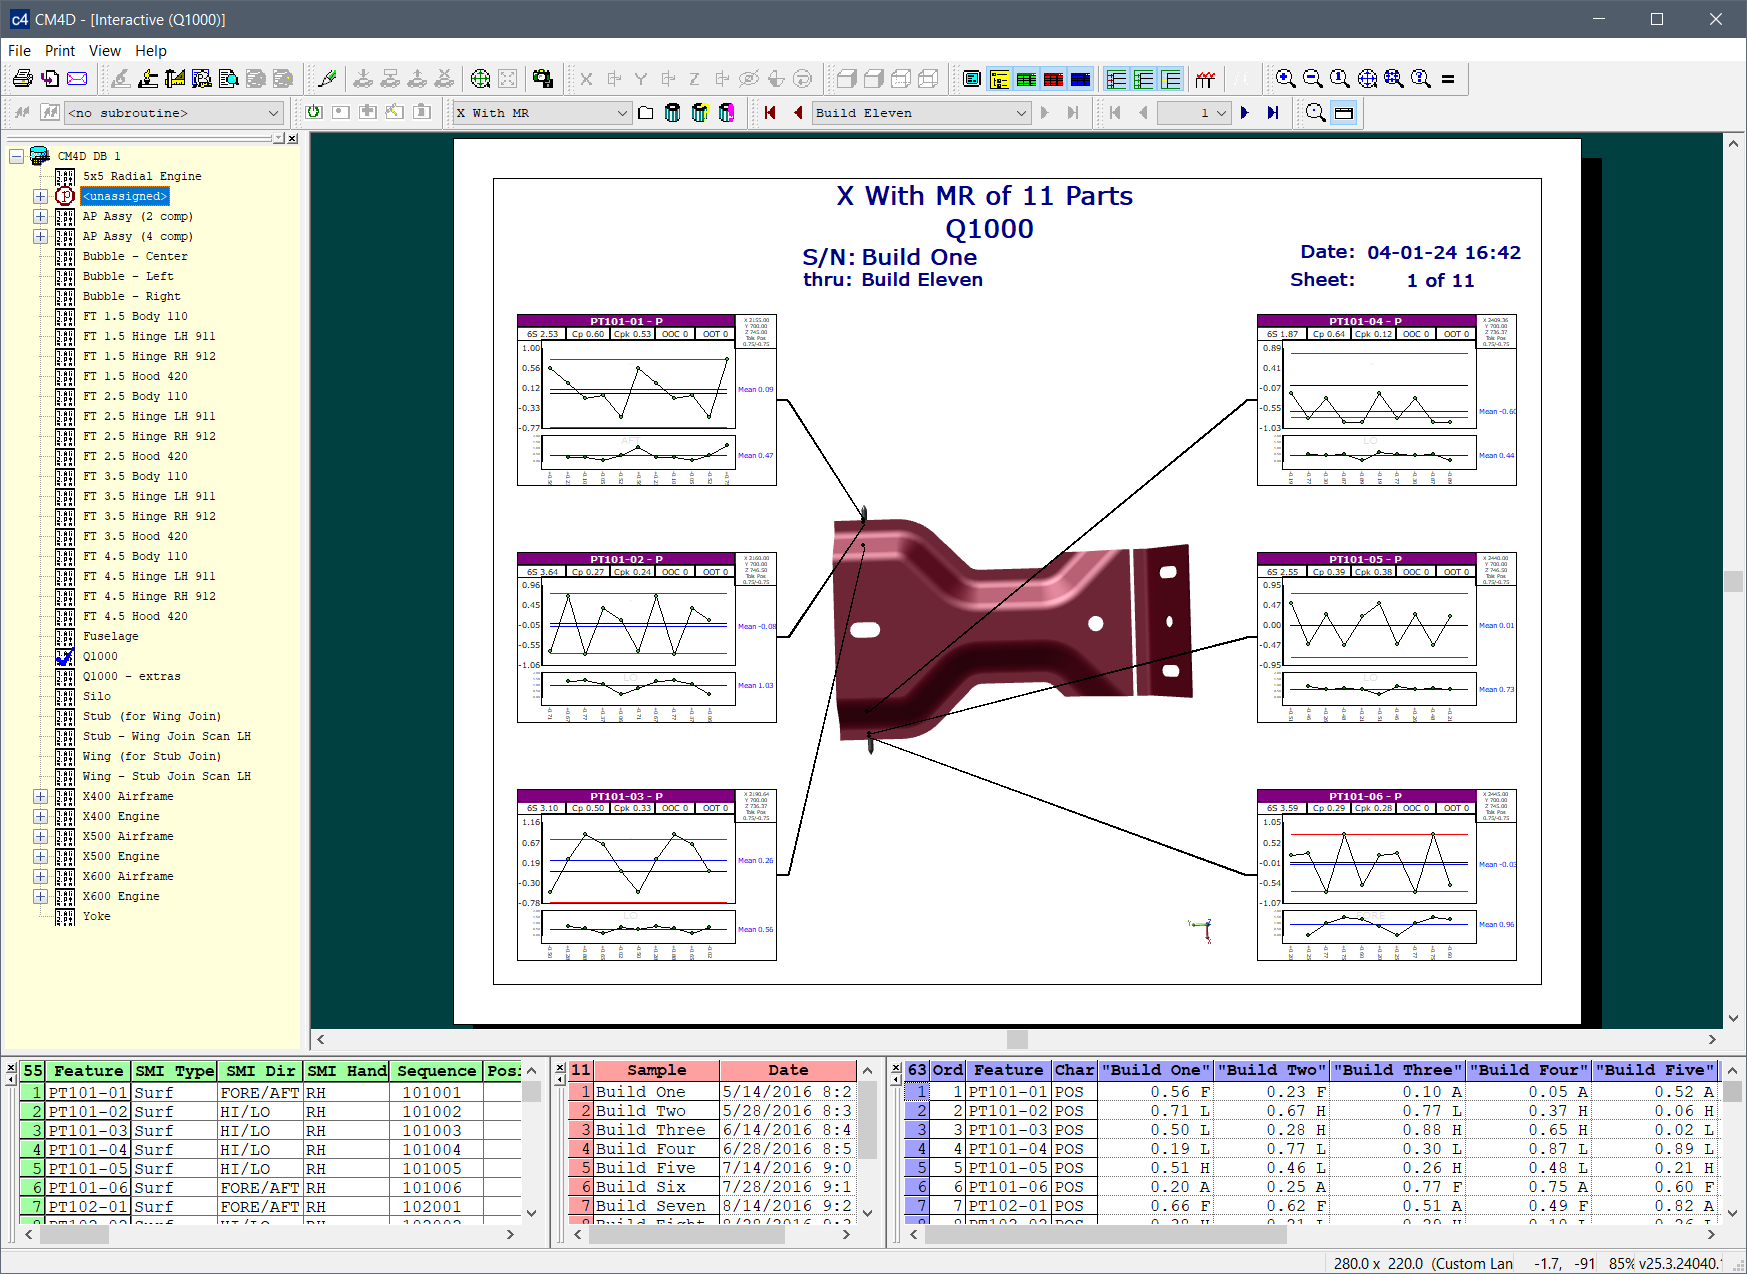Open the 'X With MR' report dropdown
Screen dimensions: 1747x1274
tap(621, 113)
